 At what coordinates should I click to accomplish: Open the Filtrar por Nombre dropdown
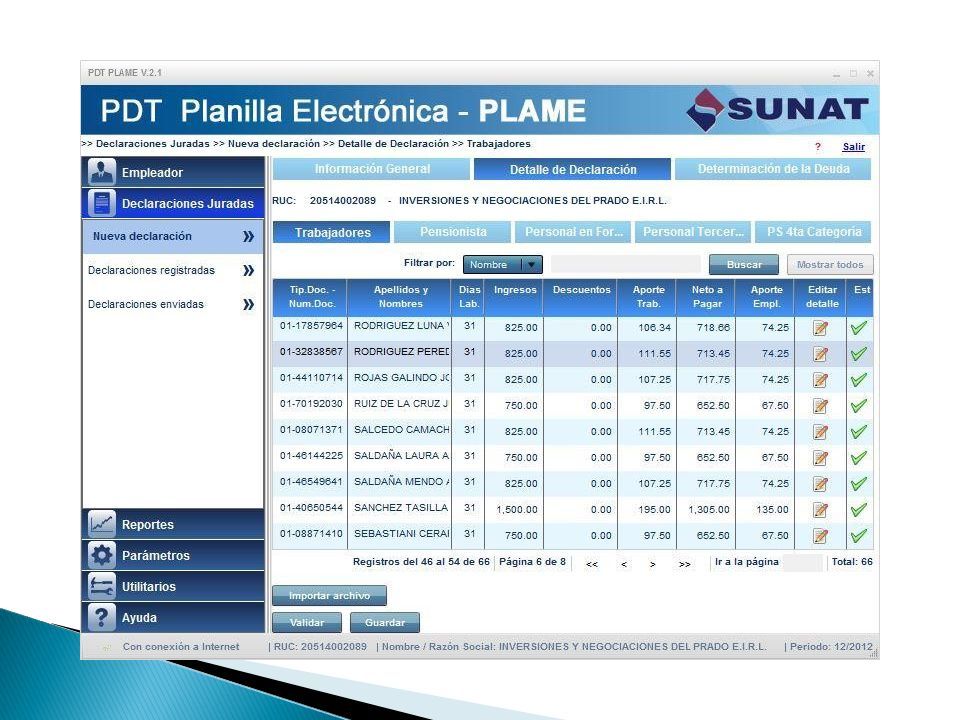503,264
